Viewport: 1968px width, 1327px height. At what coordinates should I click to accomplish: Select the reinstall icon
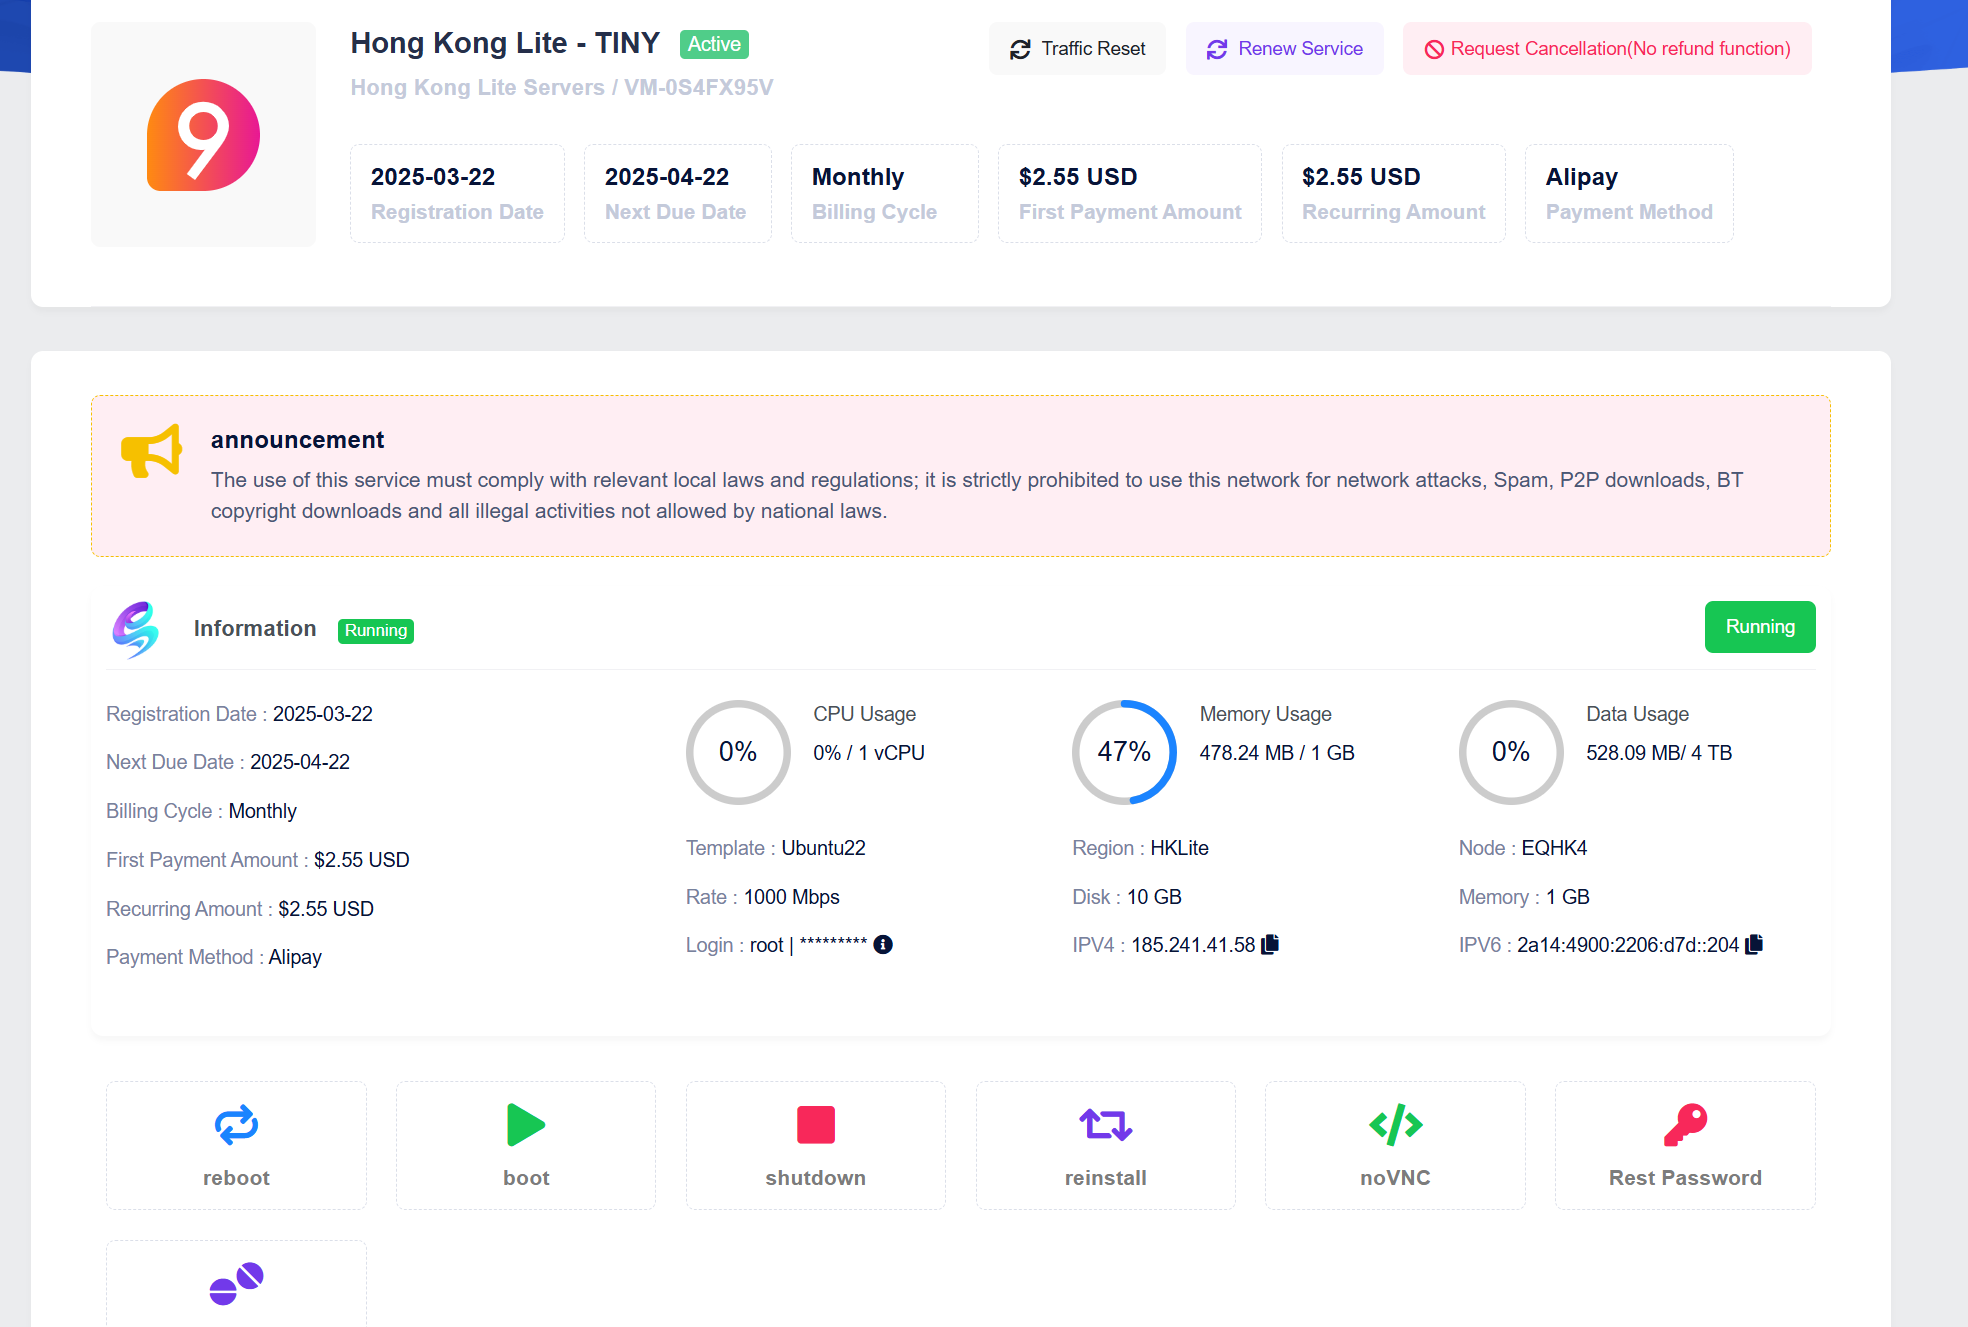pos(1105,1125)
